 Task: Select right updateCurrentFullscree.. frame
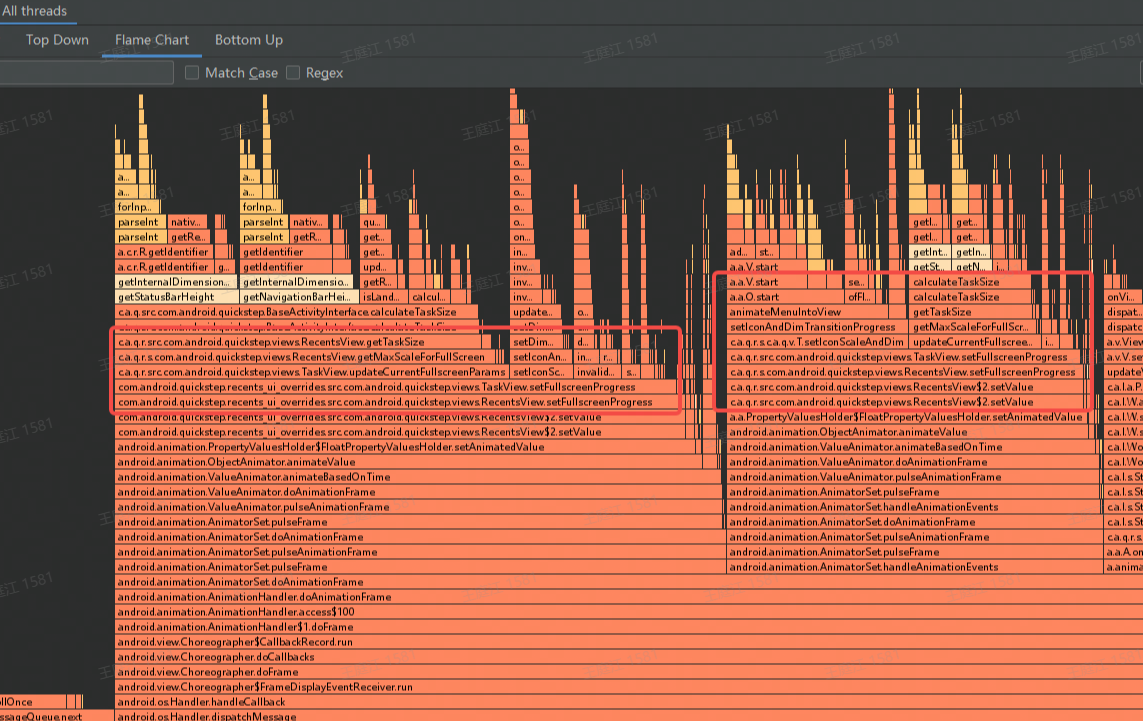975,343
